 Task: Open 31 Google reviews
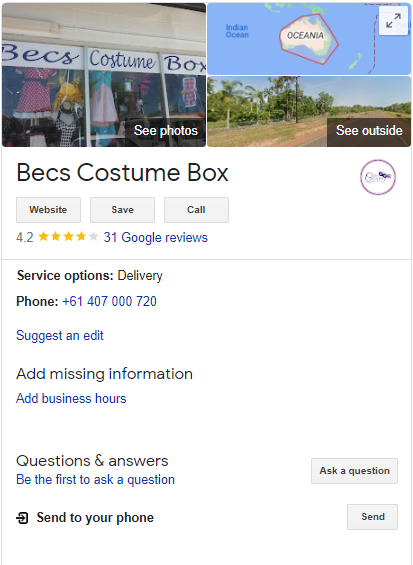click(x=156, y=237)
